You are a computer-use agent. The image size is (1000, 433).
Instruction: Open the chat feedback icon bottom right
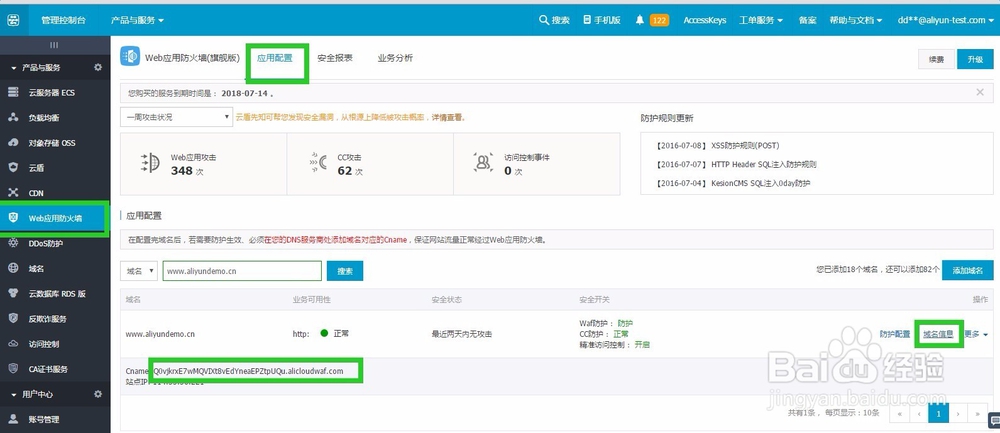994,420
